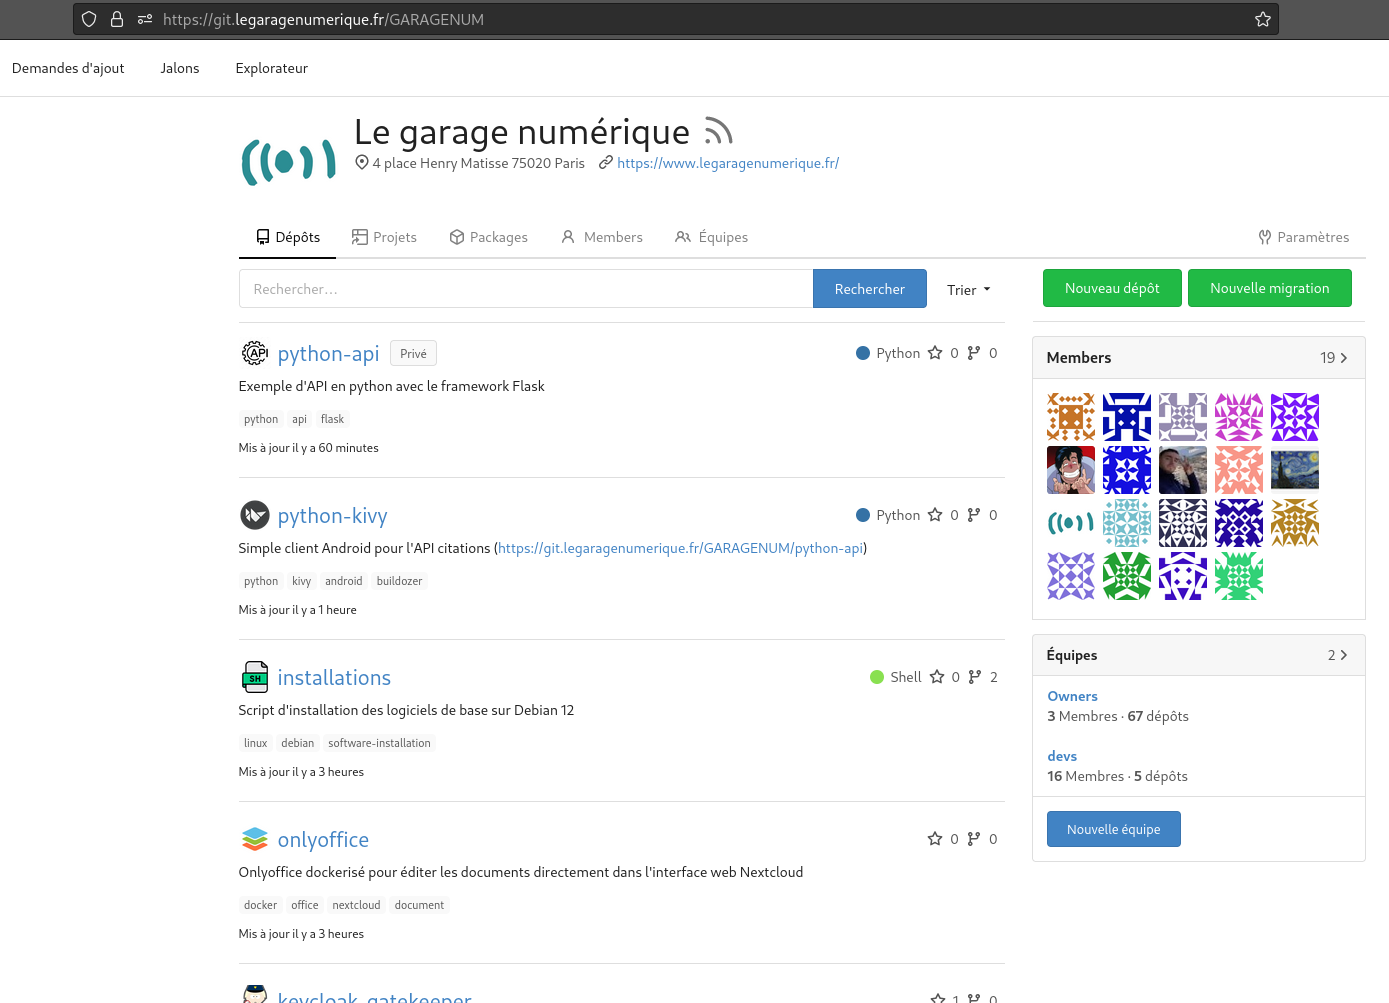1389x1003 pixels.
Task: Click the Nouvelle migration button
Action: (1269, 288)
